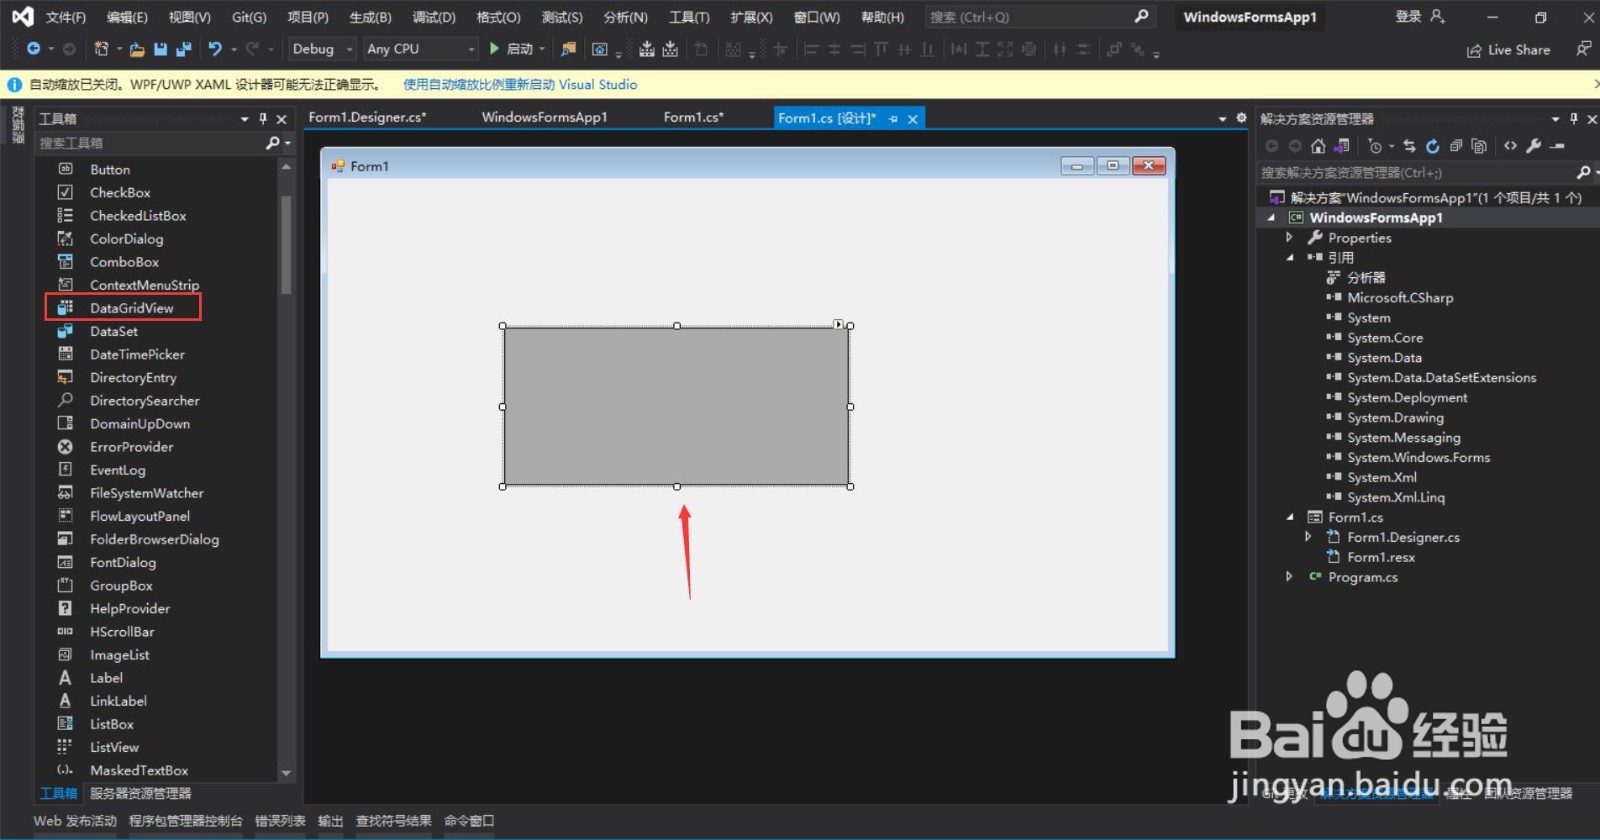Expand the Properties node arrow
The image size is (1600, 840).
point(1289,237)
